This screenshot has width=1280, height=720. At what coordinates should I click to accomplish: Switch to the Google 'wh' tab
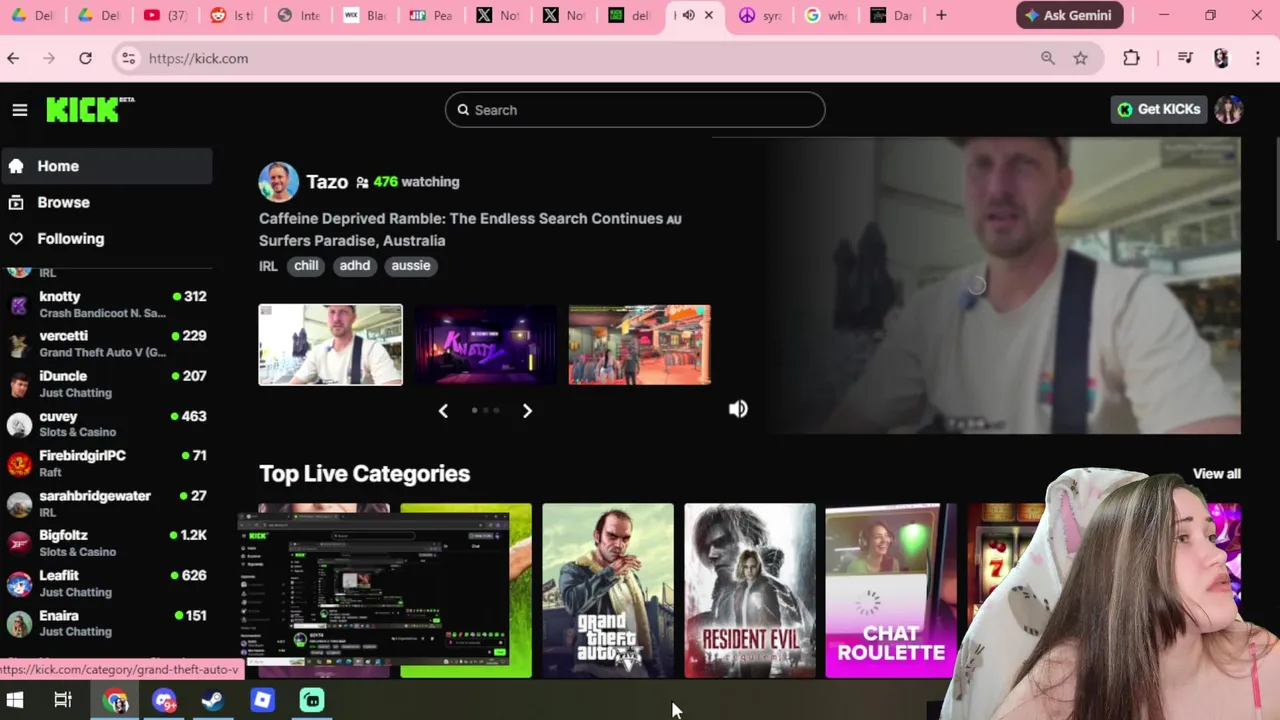(826, 15)
